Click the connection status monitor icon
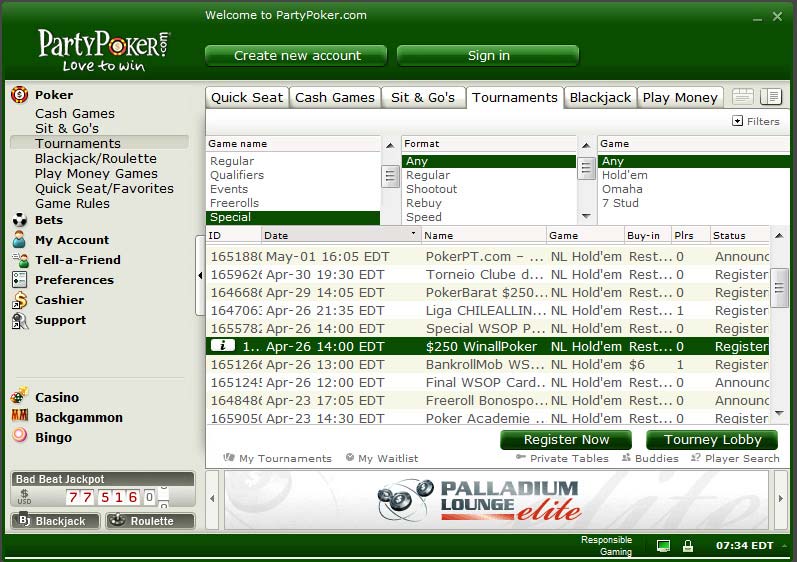The image size is (797, 562). click(x=663, y=546)
